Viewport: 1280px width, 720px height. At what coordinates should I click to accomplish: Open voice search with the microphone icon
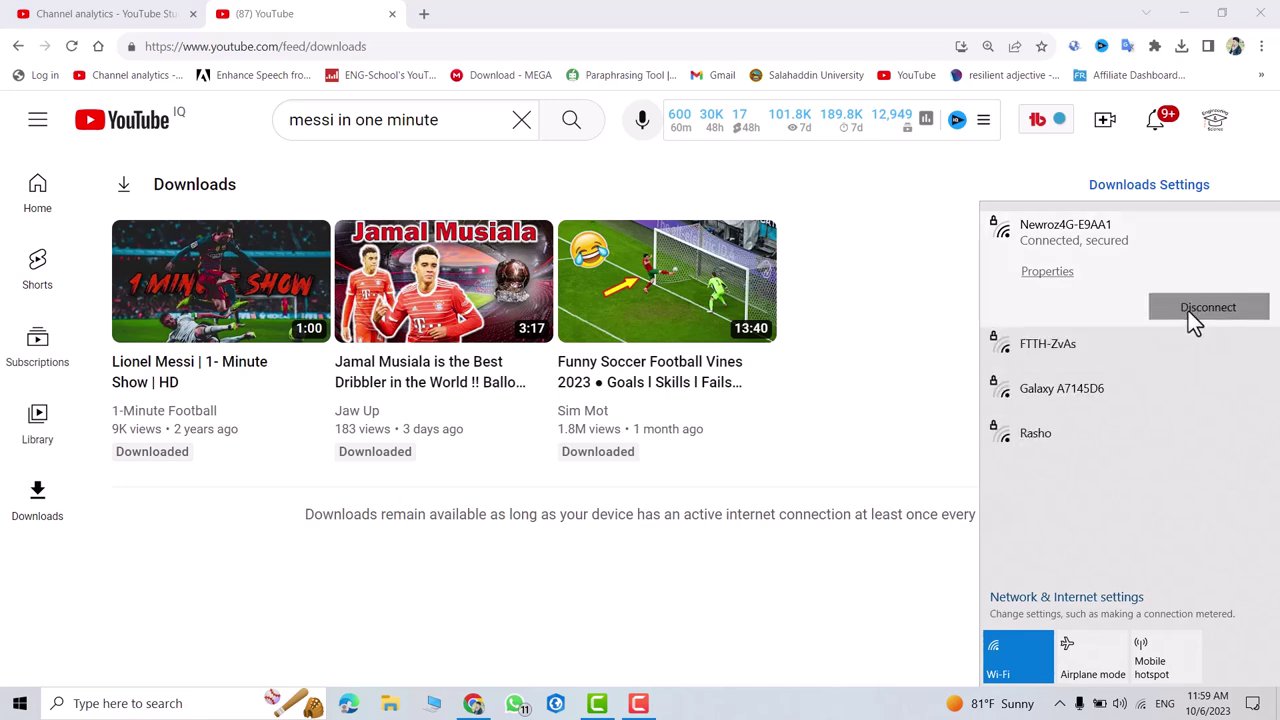click(641, 119)
